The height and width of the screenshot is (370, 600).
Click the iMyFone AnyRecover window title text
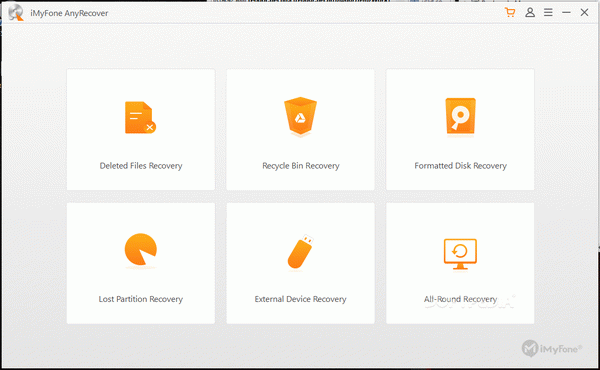coord(69,13)
